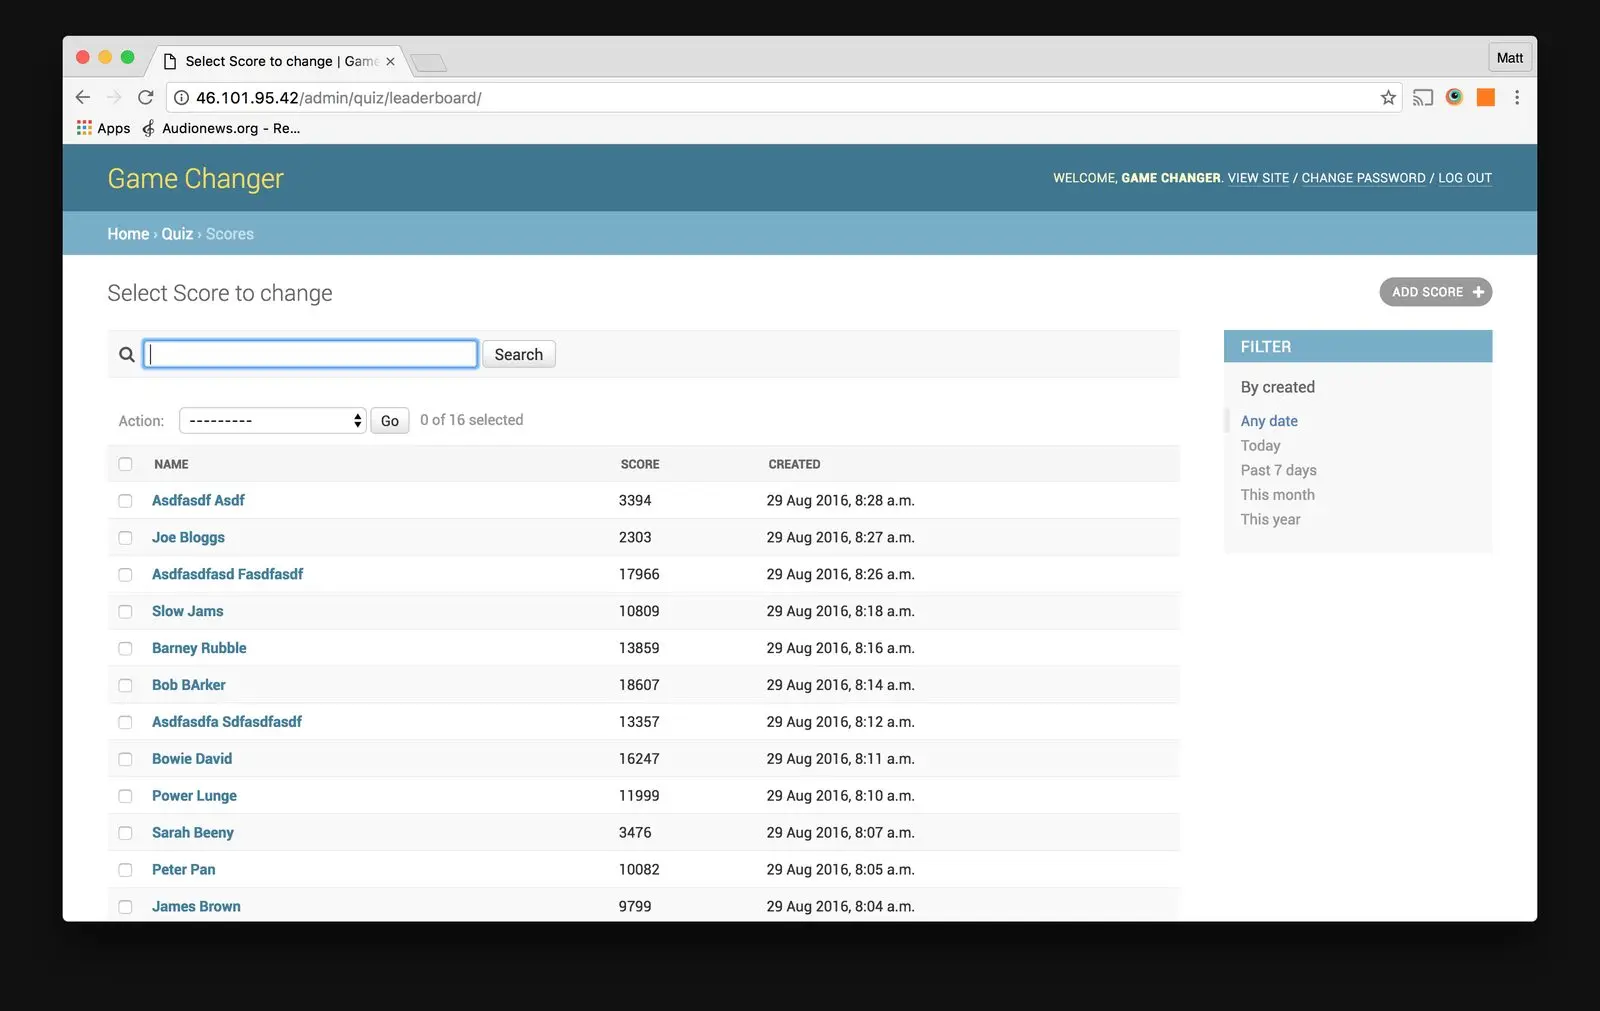Screen dimensions: 1600x1011
Task: Click the browser back arrow
Action: (x=83, y=97)
